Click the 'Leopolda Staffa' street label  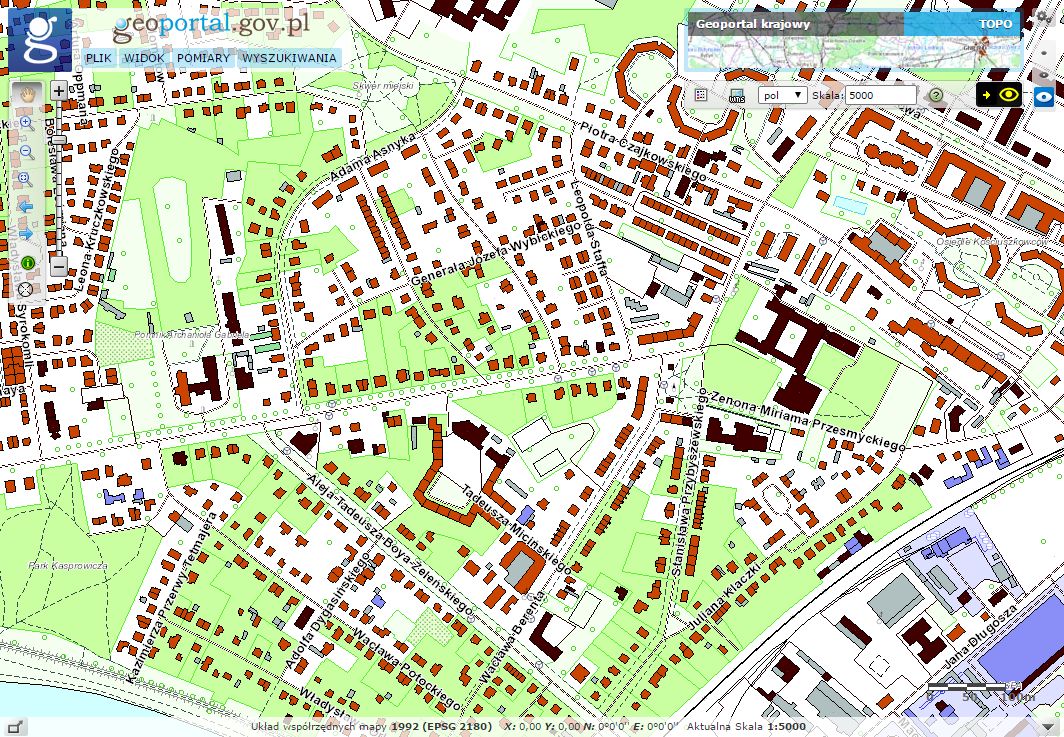(589, 229)
